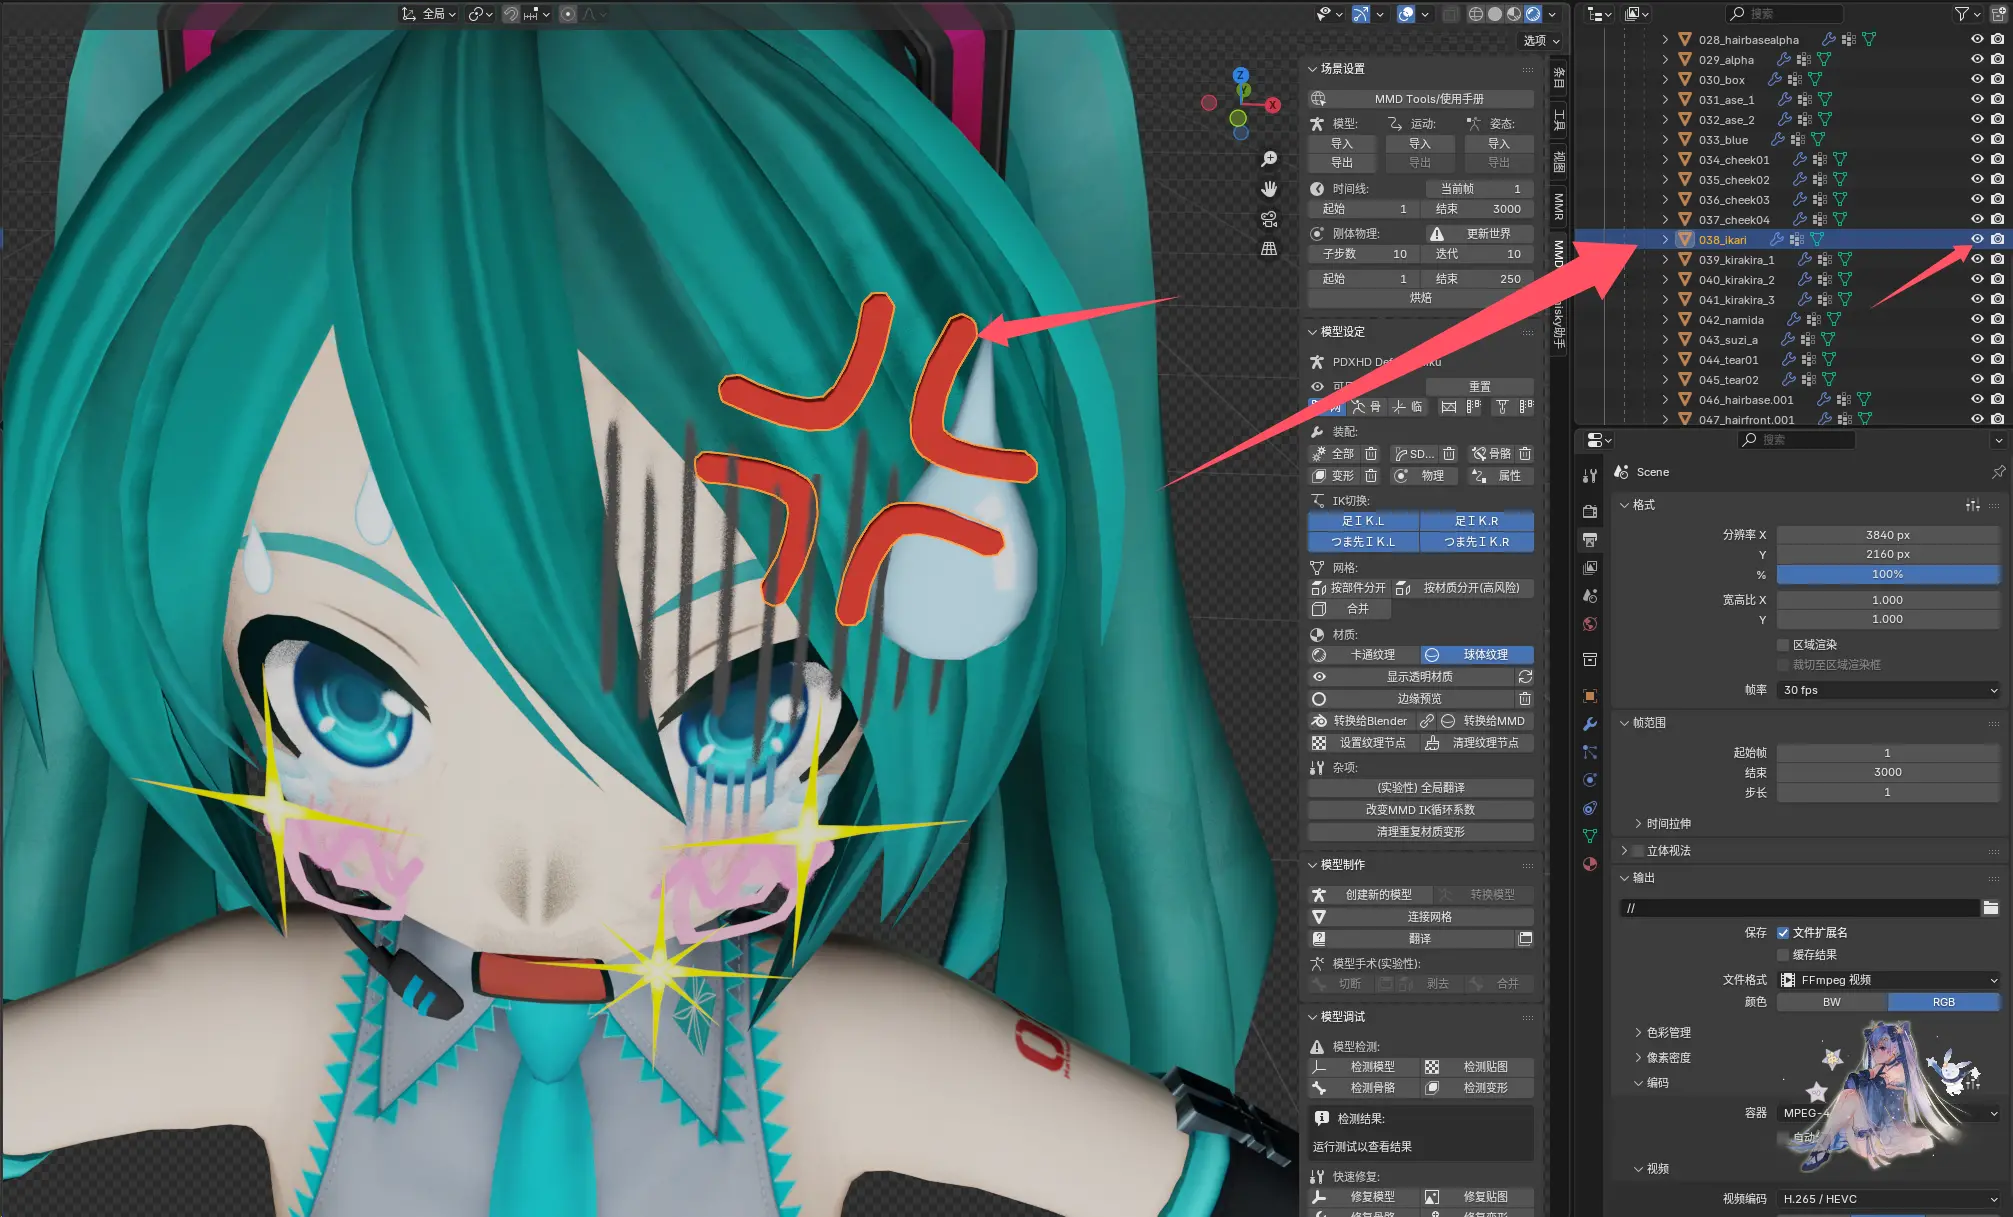
Task: Switch to the 工具 sidebar tab
Action: (x=1559, y=121)
